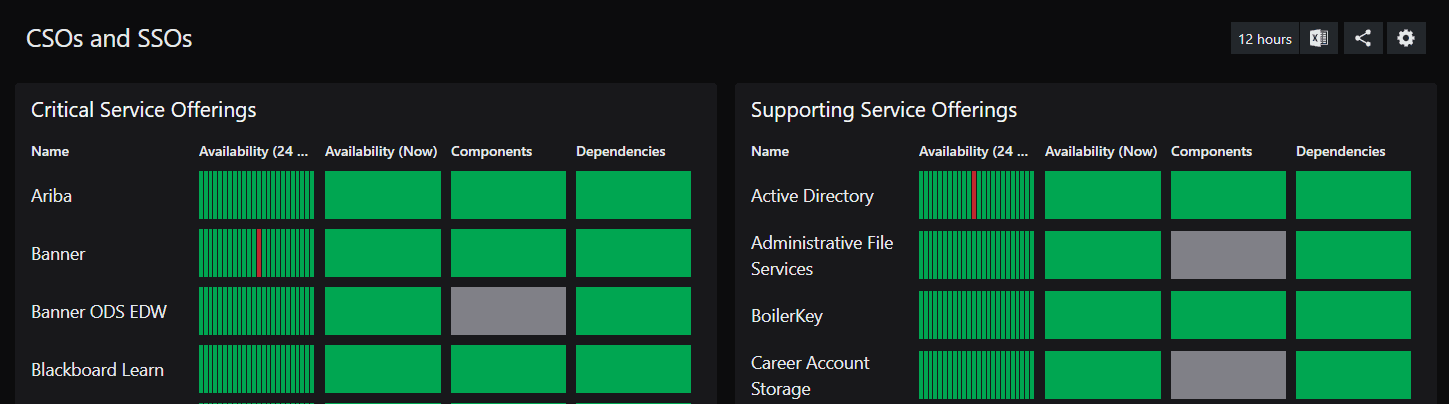This screenshot has width=1449, height=404.
Task: Click Blackboard Learn Availability (Now) tile
Action: pos(383,369)
